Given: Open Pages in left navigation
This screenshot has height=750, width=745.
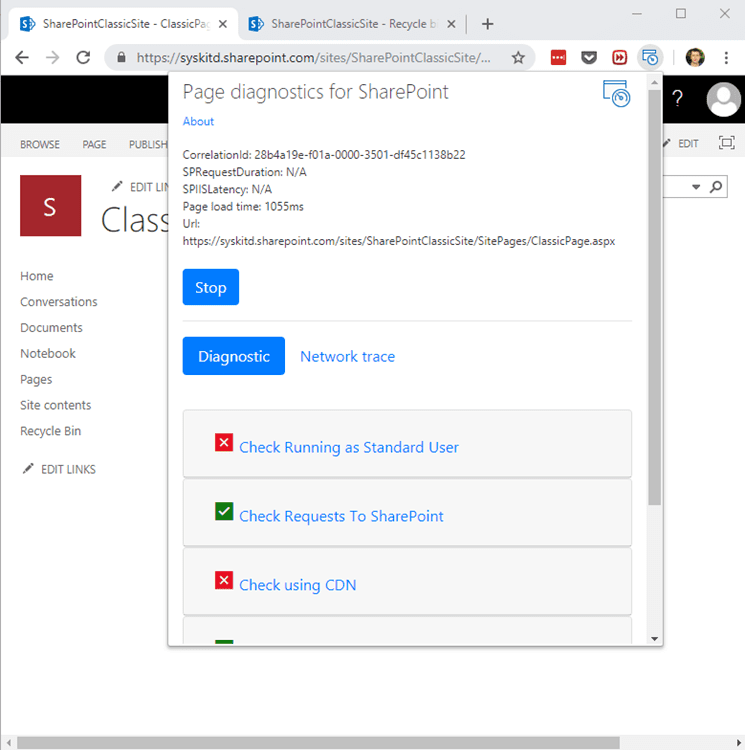Looking at the screenshot, I should click(x=36, y=379).
